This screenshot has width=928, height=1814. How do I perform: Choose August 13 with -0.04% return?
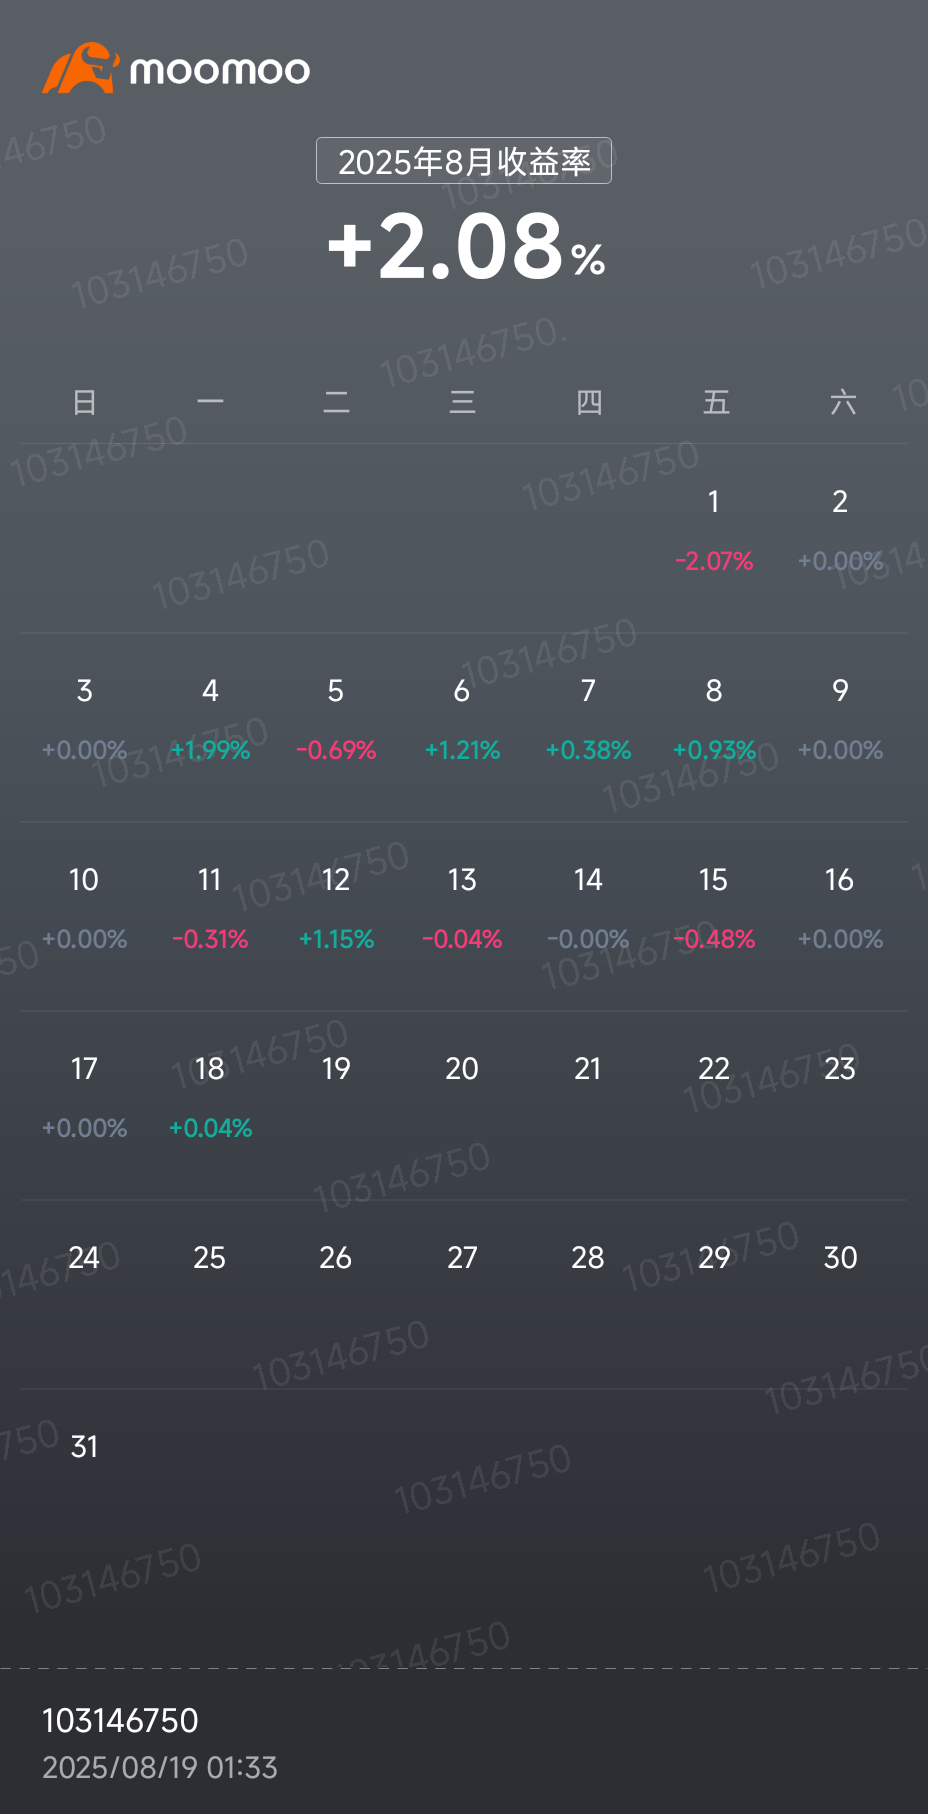462,908
